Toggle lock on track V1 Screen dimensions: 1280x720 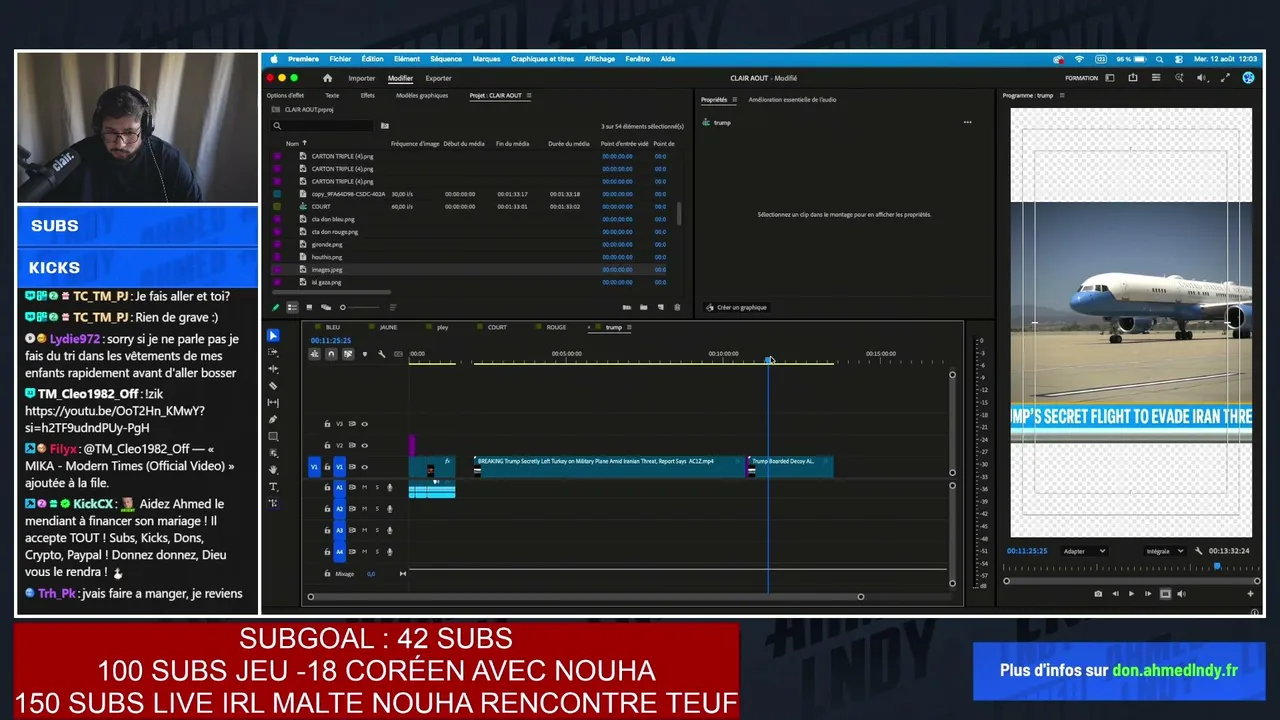327,467
